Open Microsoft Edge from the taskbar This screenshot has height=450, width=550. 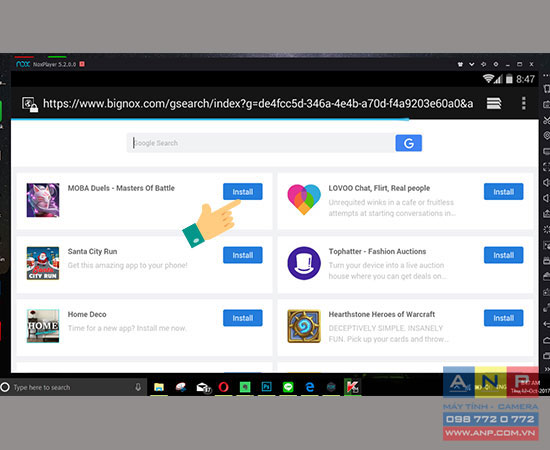click(310, 387)
